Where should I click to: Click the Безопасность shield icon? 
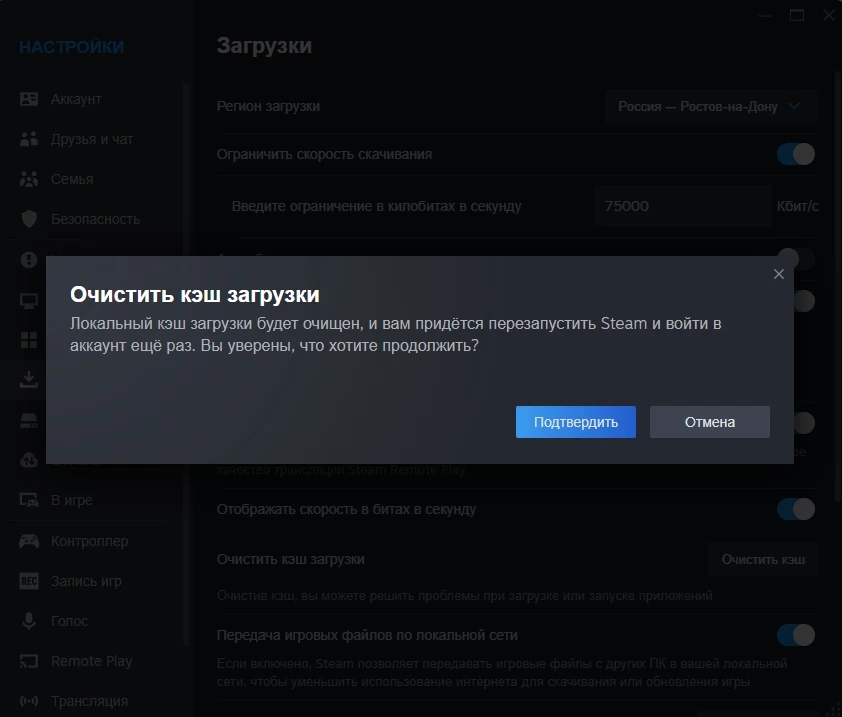29,219
